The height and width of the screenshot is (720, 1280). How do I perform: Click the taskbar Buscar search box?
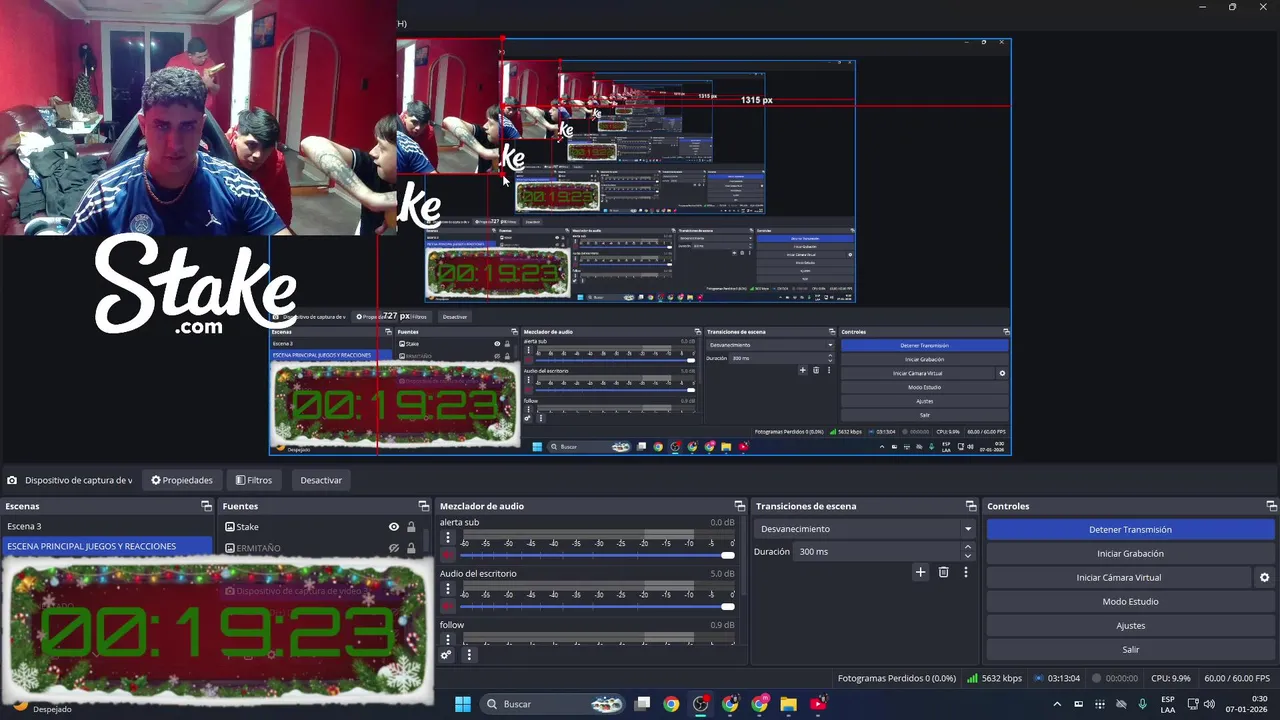[x=553, y=704]
